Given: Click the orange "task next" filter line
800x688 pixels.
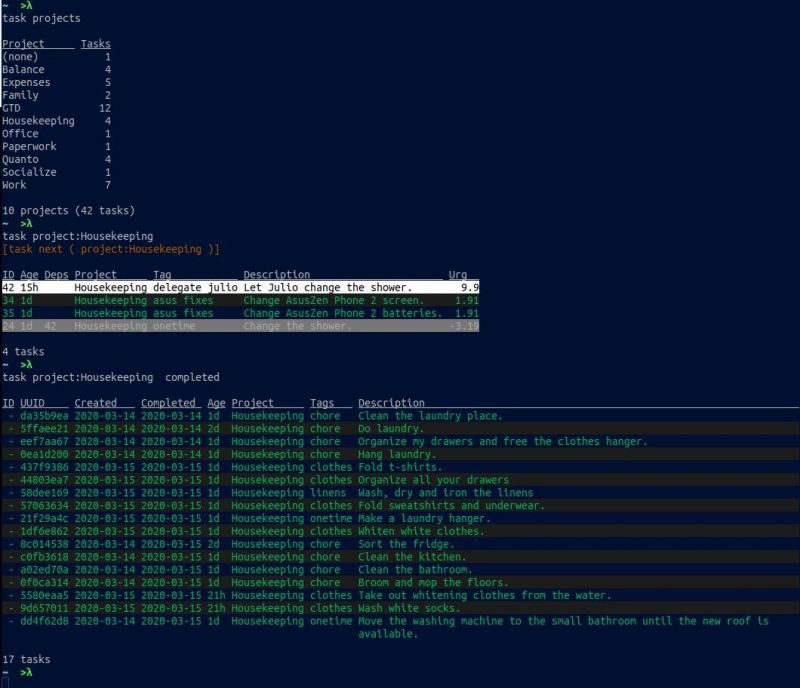Looking at the screenshot, I should coord(110,248).
